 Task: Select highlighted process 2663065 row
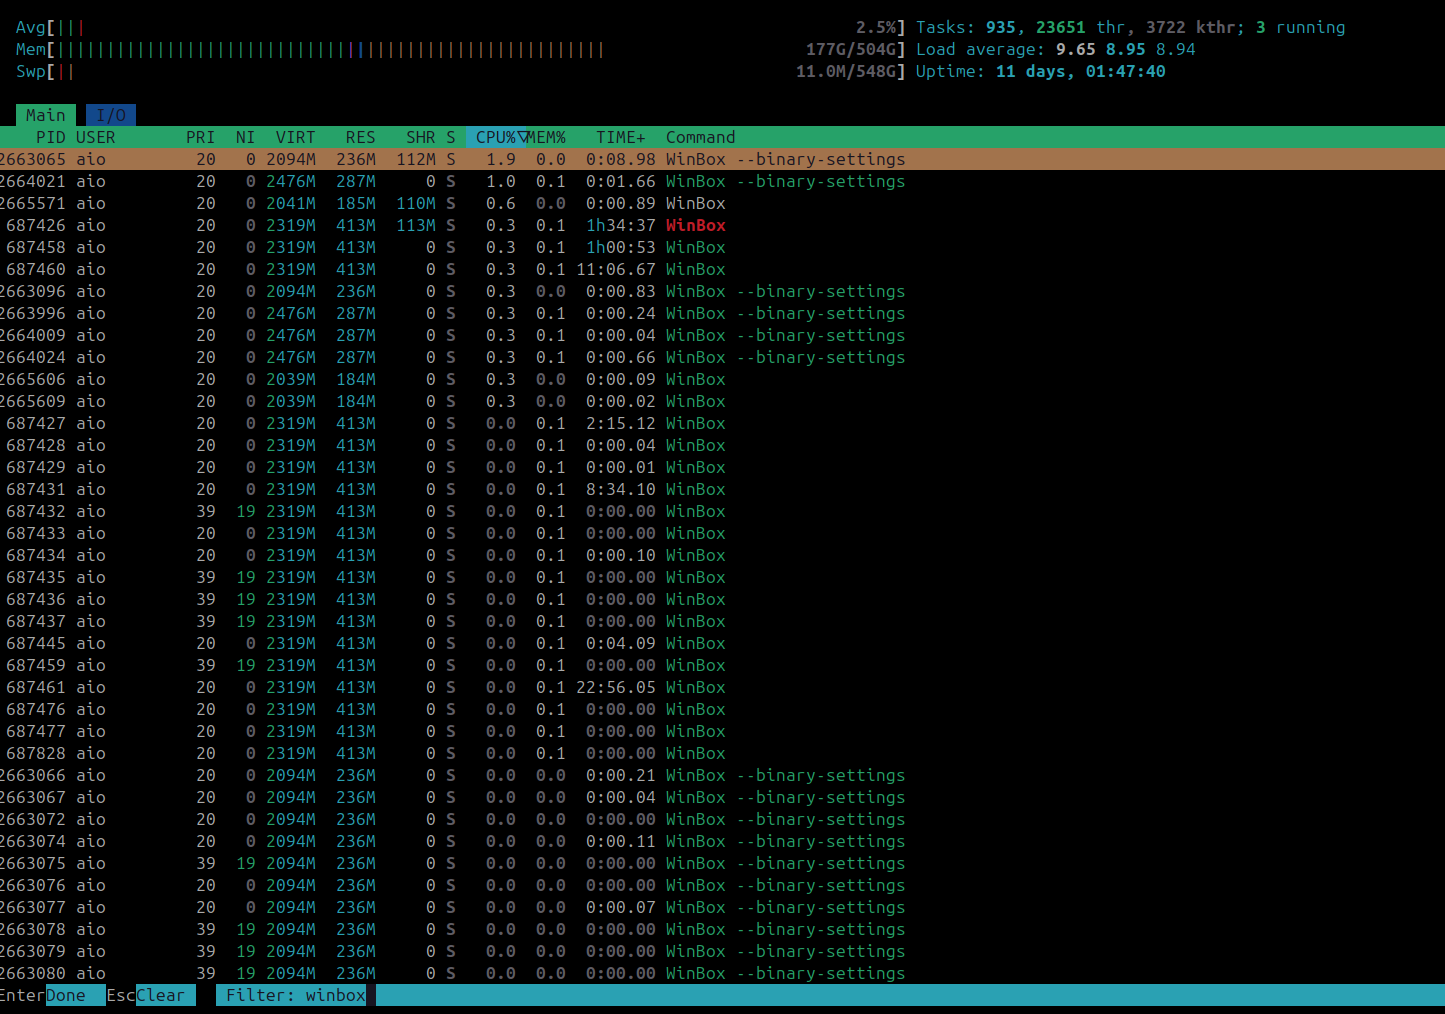pos(722,159)
